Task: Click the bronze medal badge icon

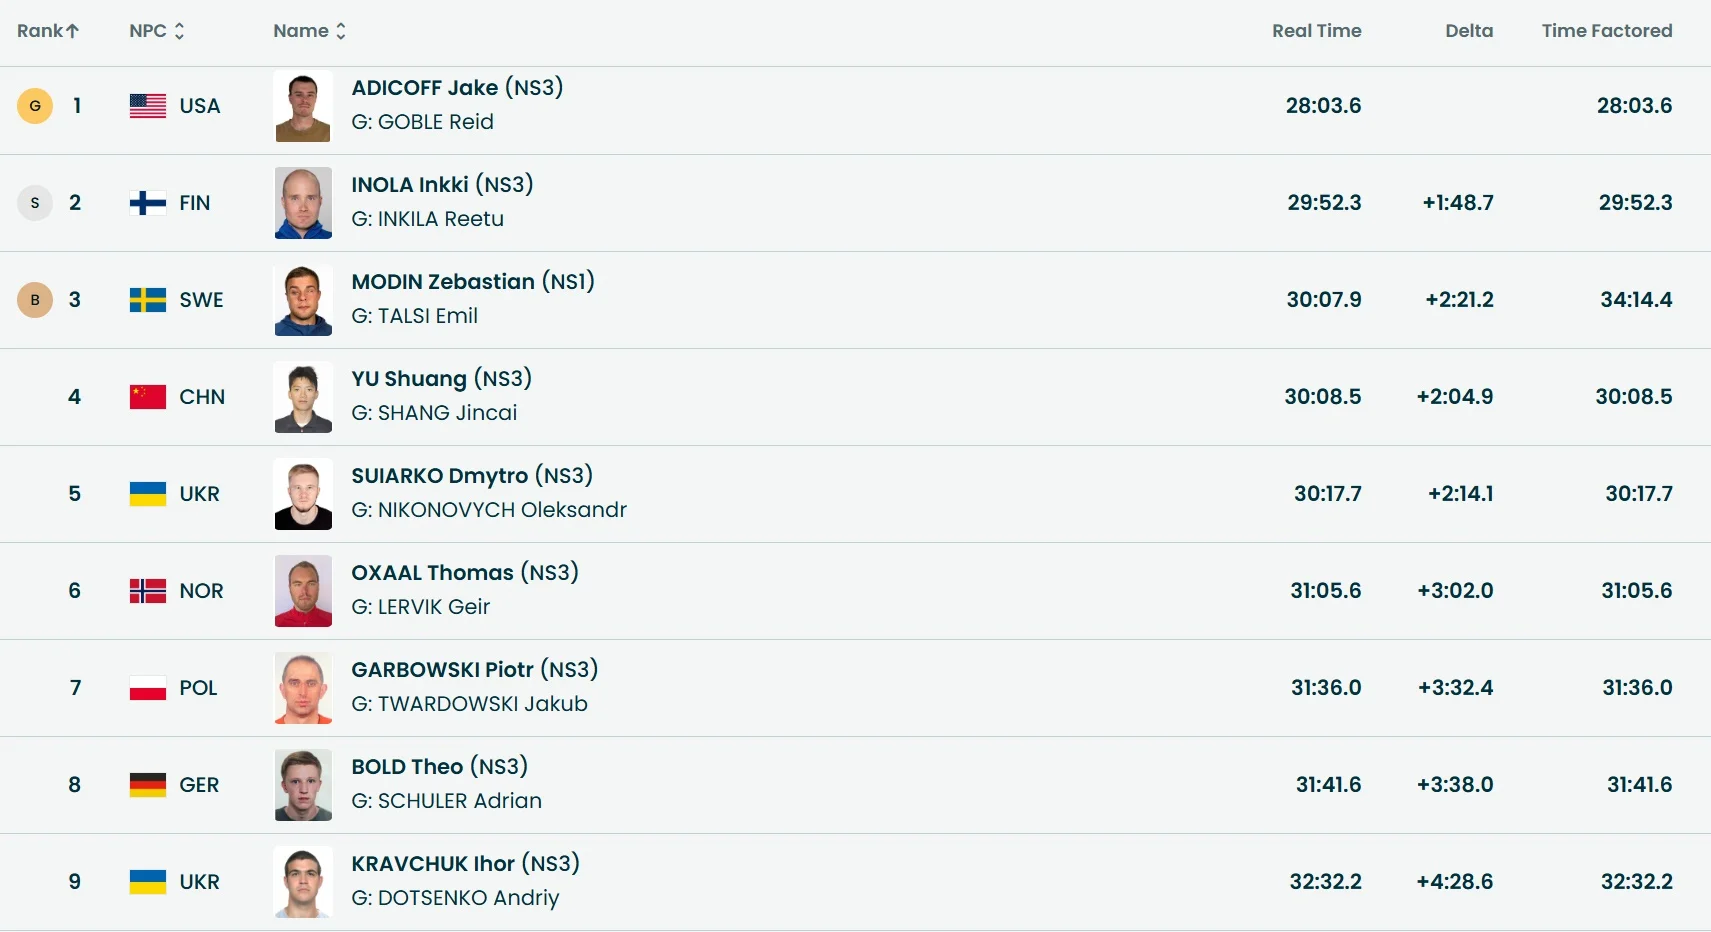Action: pyautogui.click(x=35, y=300)
